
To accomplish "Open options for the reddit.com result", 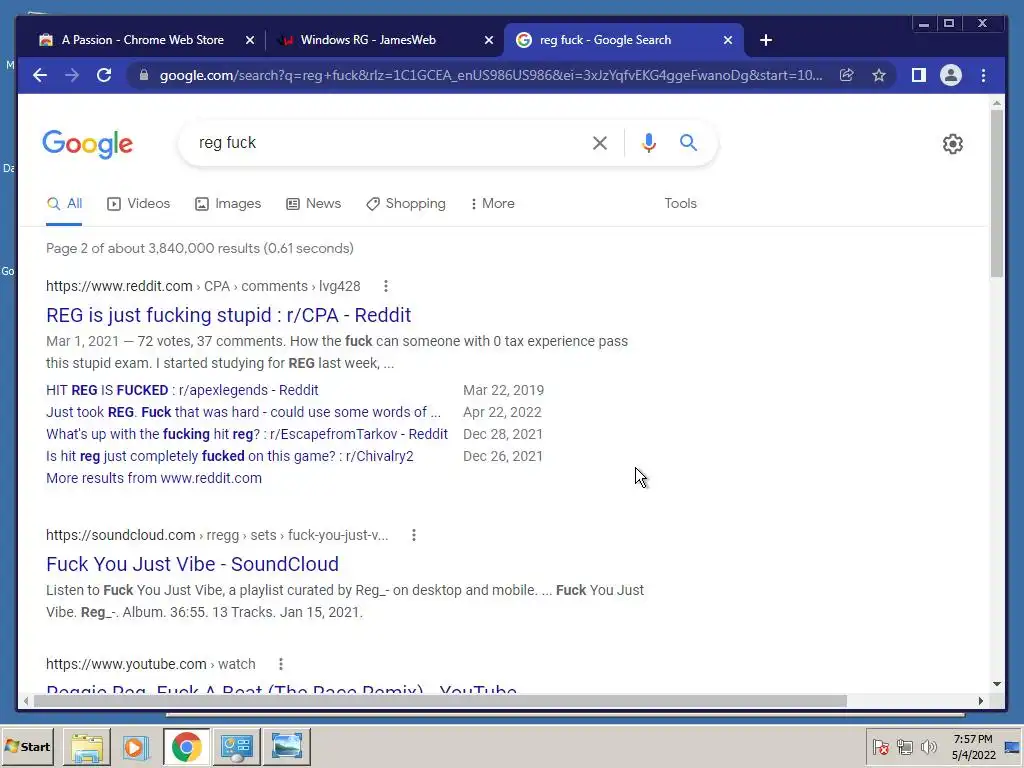I will click(x=386, y=286).
